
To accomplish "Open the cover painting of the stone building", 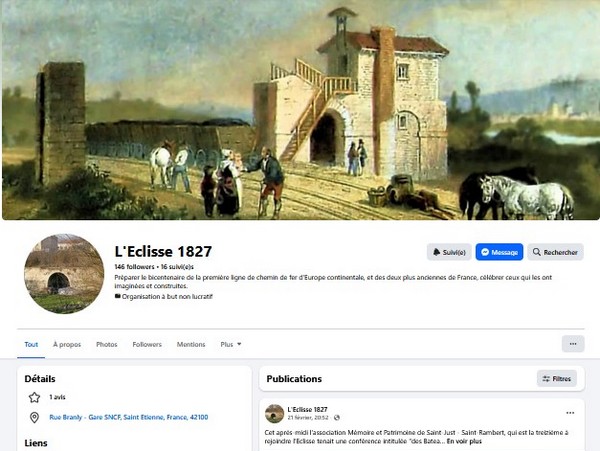I will [300, 110].
